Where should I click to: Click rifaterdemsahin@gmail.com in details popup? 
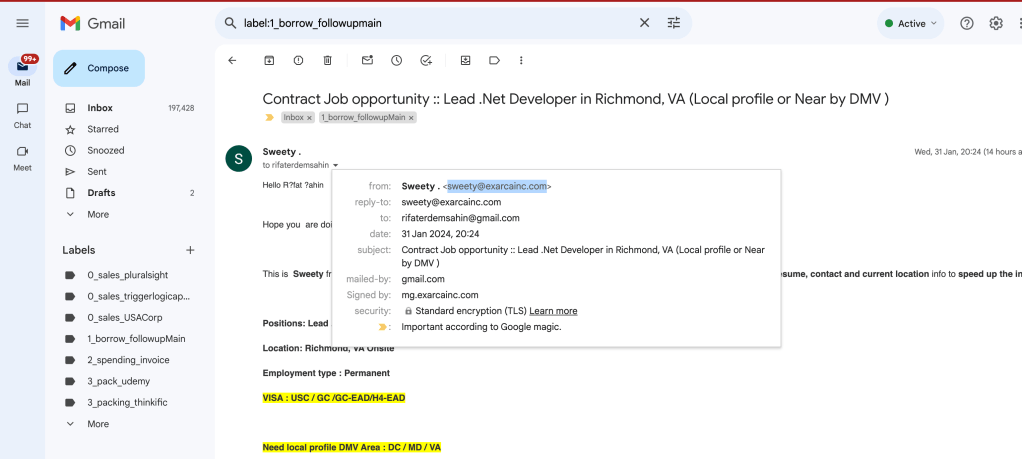(460, 218)
